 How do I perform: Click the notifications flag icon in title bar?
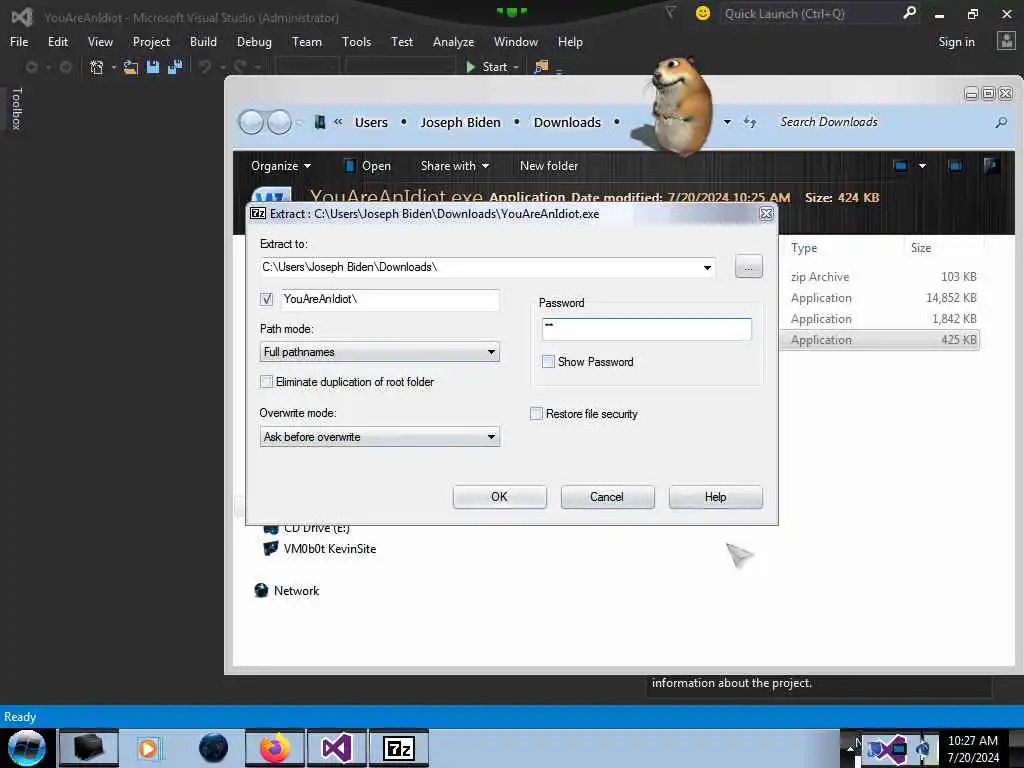coord(670,13)
